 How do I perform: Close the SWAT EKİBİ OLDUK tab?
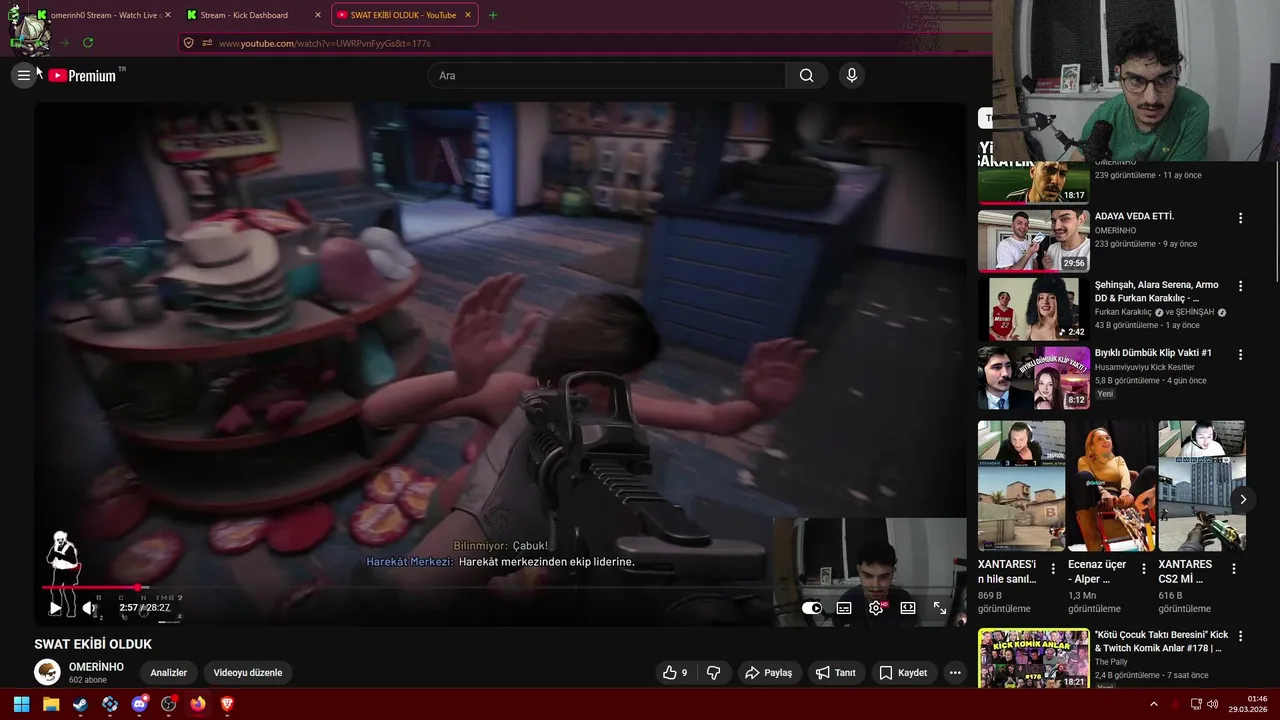(x=467, y=15)
